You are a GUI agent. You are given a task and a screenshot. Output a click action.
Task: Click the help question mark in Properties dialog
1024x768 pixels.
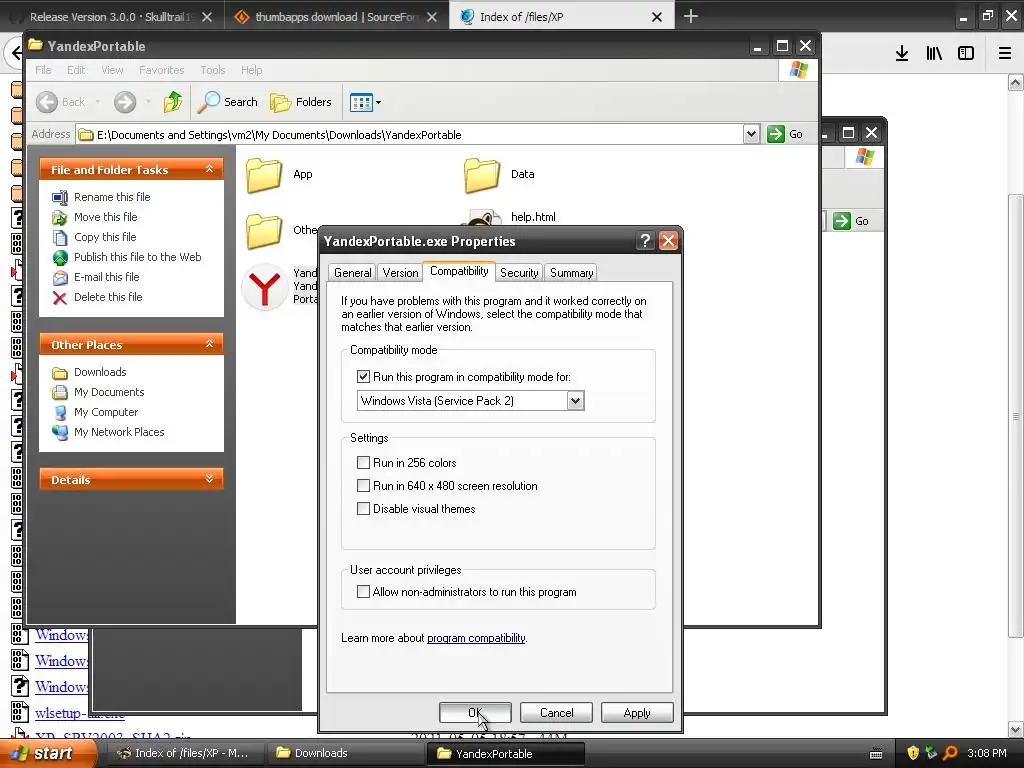coord(645,241)
